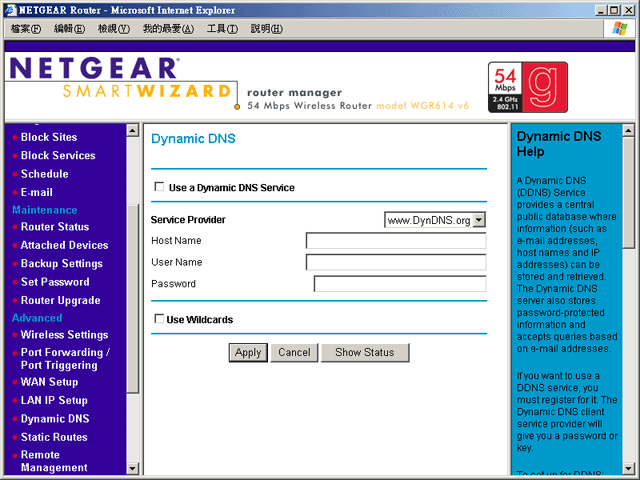Click the Service Provider label
The width and height of the screenshot is (640, 480).
point(188,220)
